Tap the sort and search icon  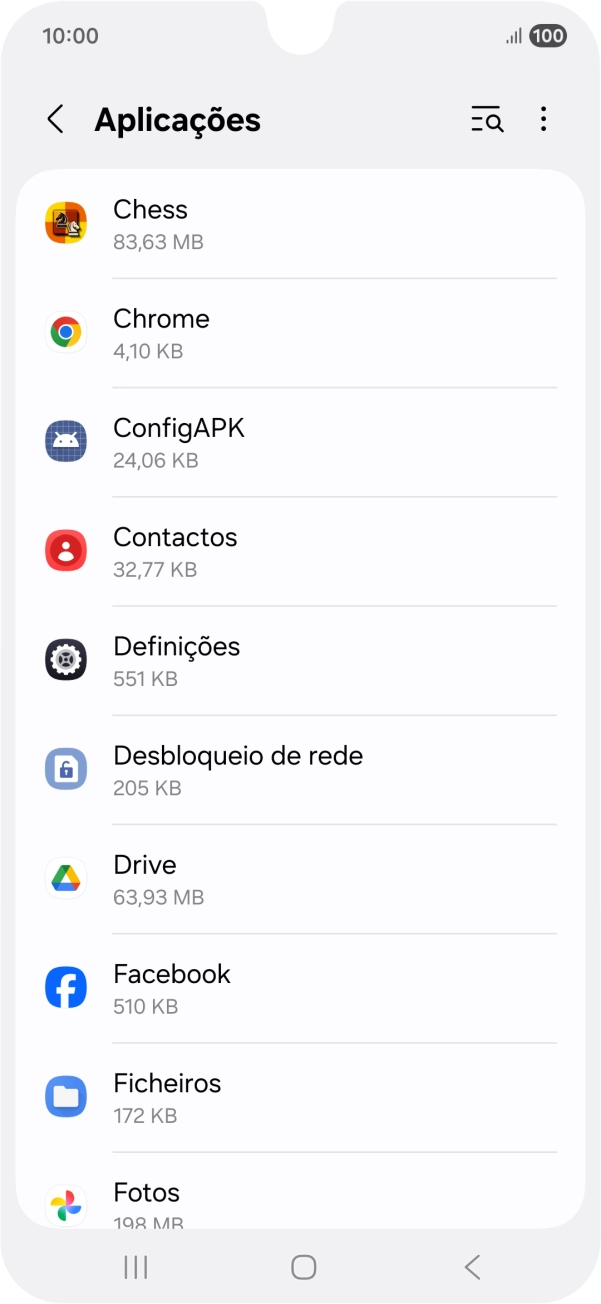(486, 119)
